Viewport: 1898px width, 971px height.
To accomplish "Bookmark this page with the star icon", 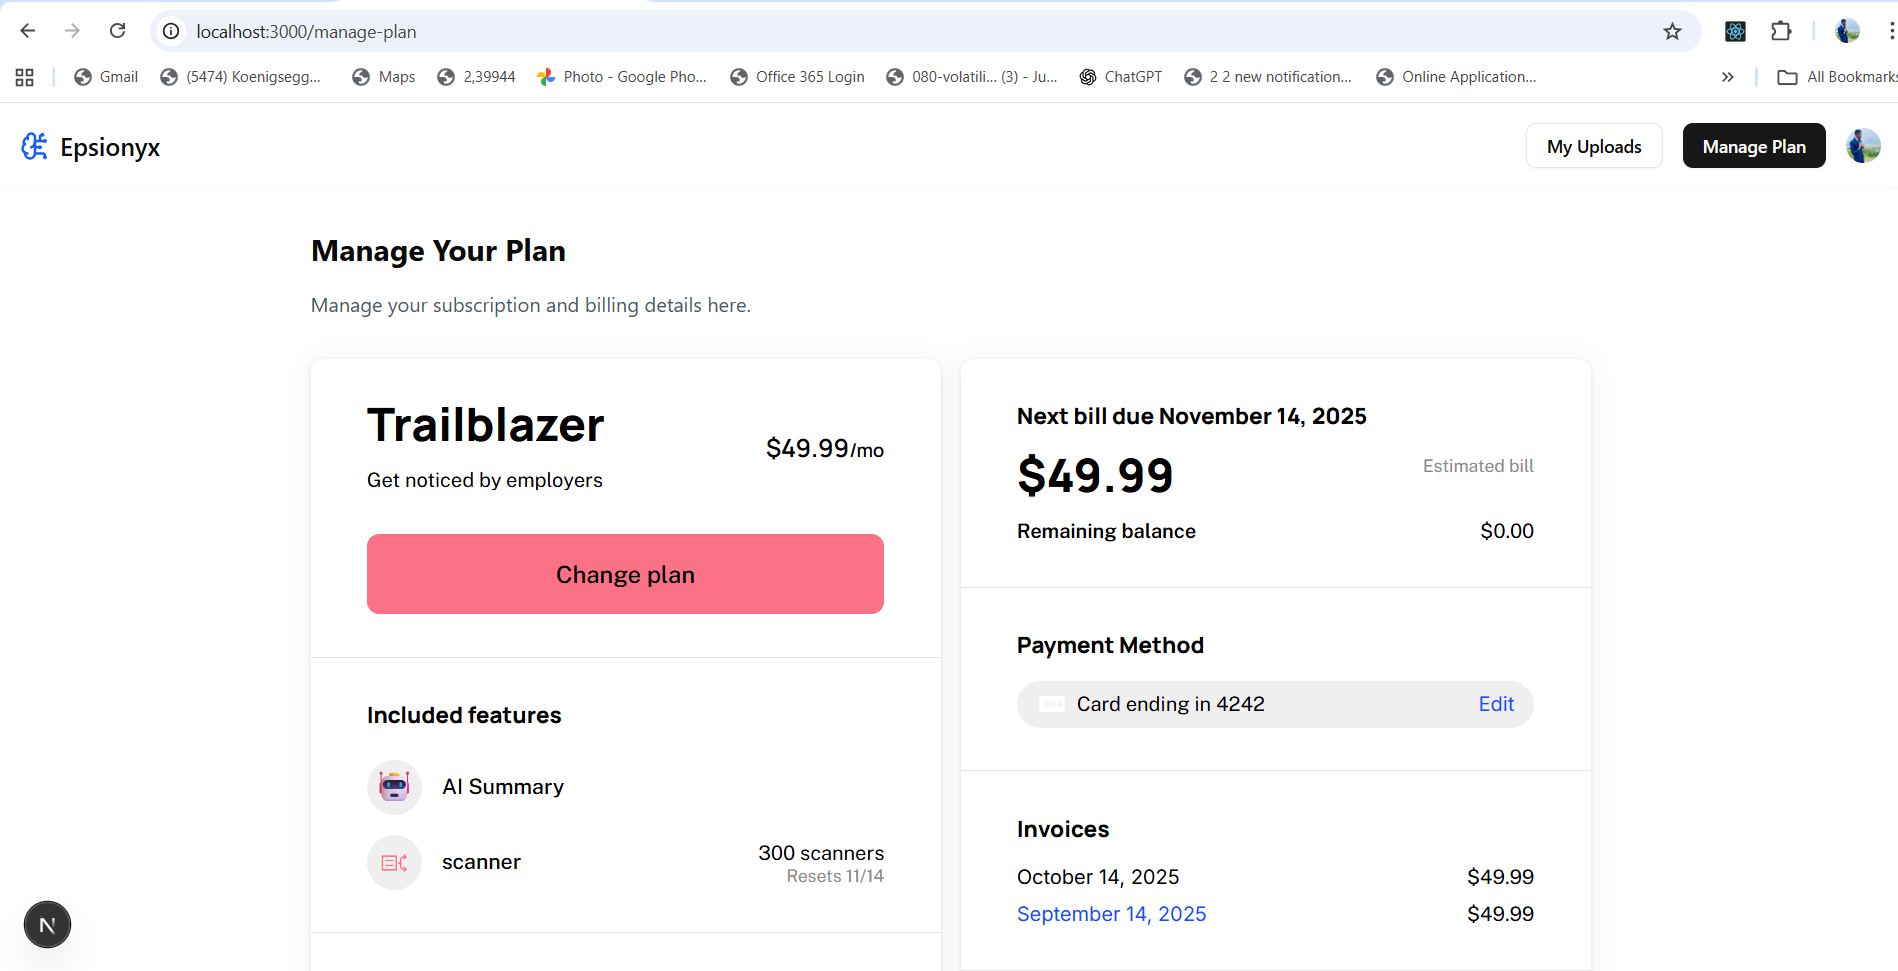I will tap(1672, 32).
